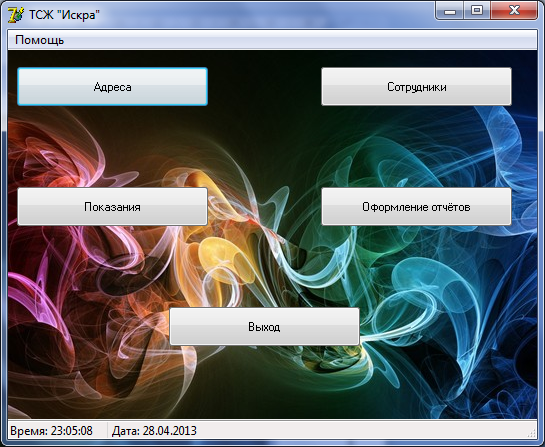Click the status bar resize grip
The height and width of the screenshot is (447, 545).
pyautogui.click(x=532, y=433)
